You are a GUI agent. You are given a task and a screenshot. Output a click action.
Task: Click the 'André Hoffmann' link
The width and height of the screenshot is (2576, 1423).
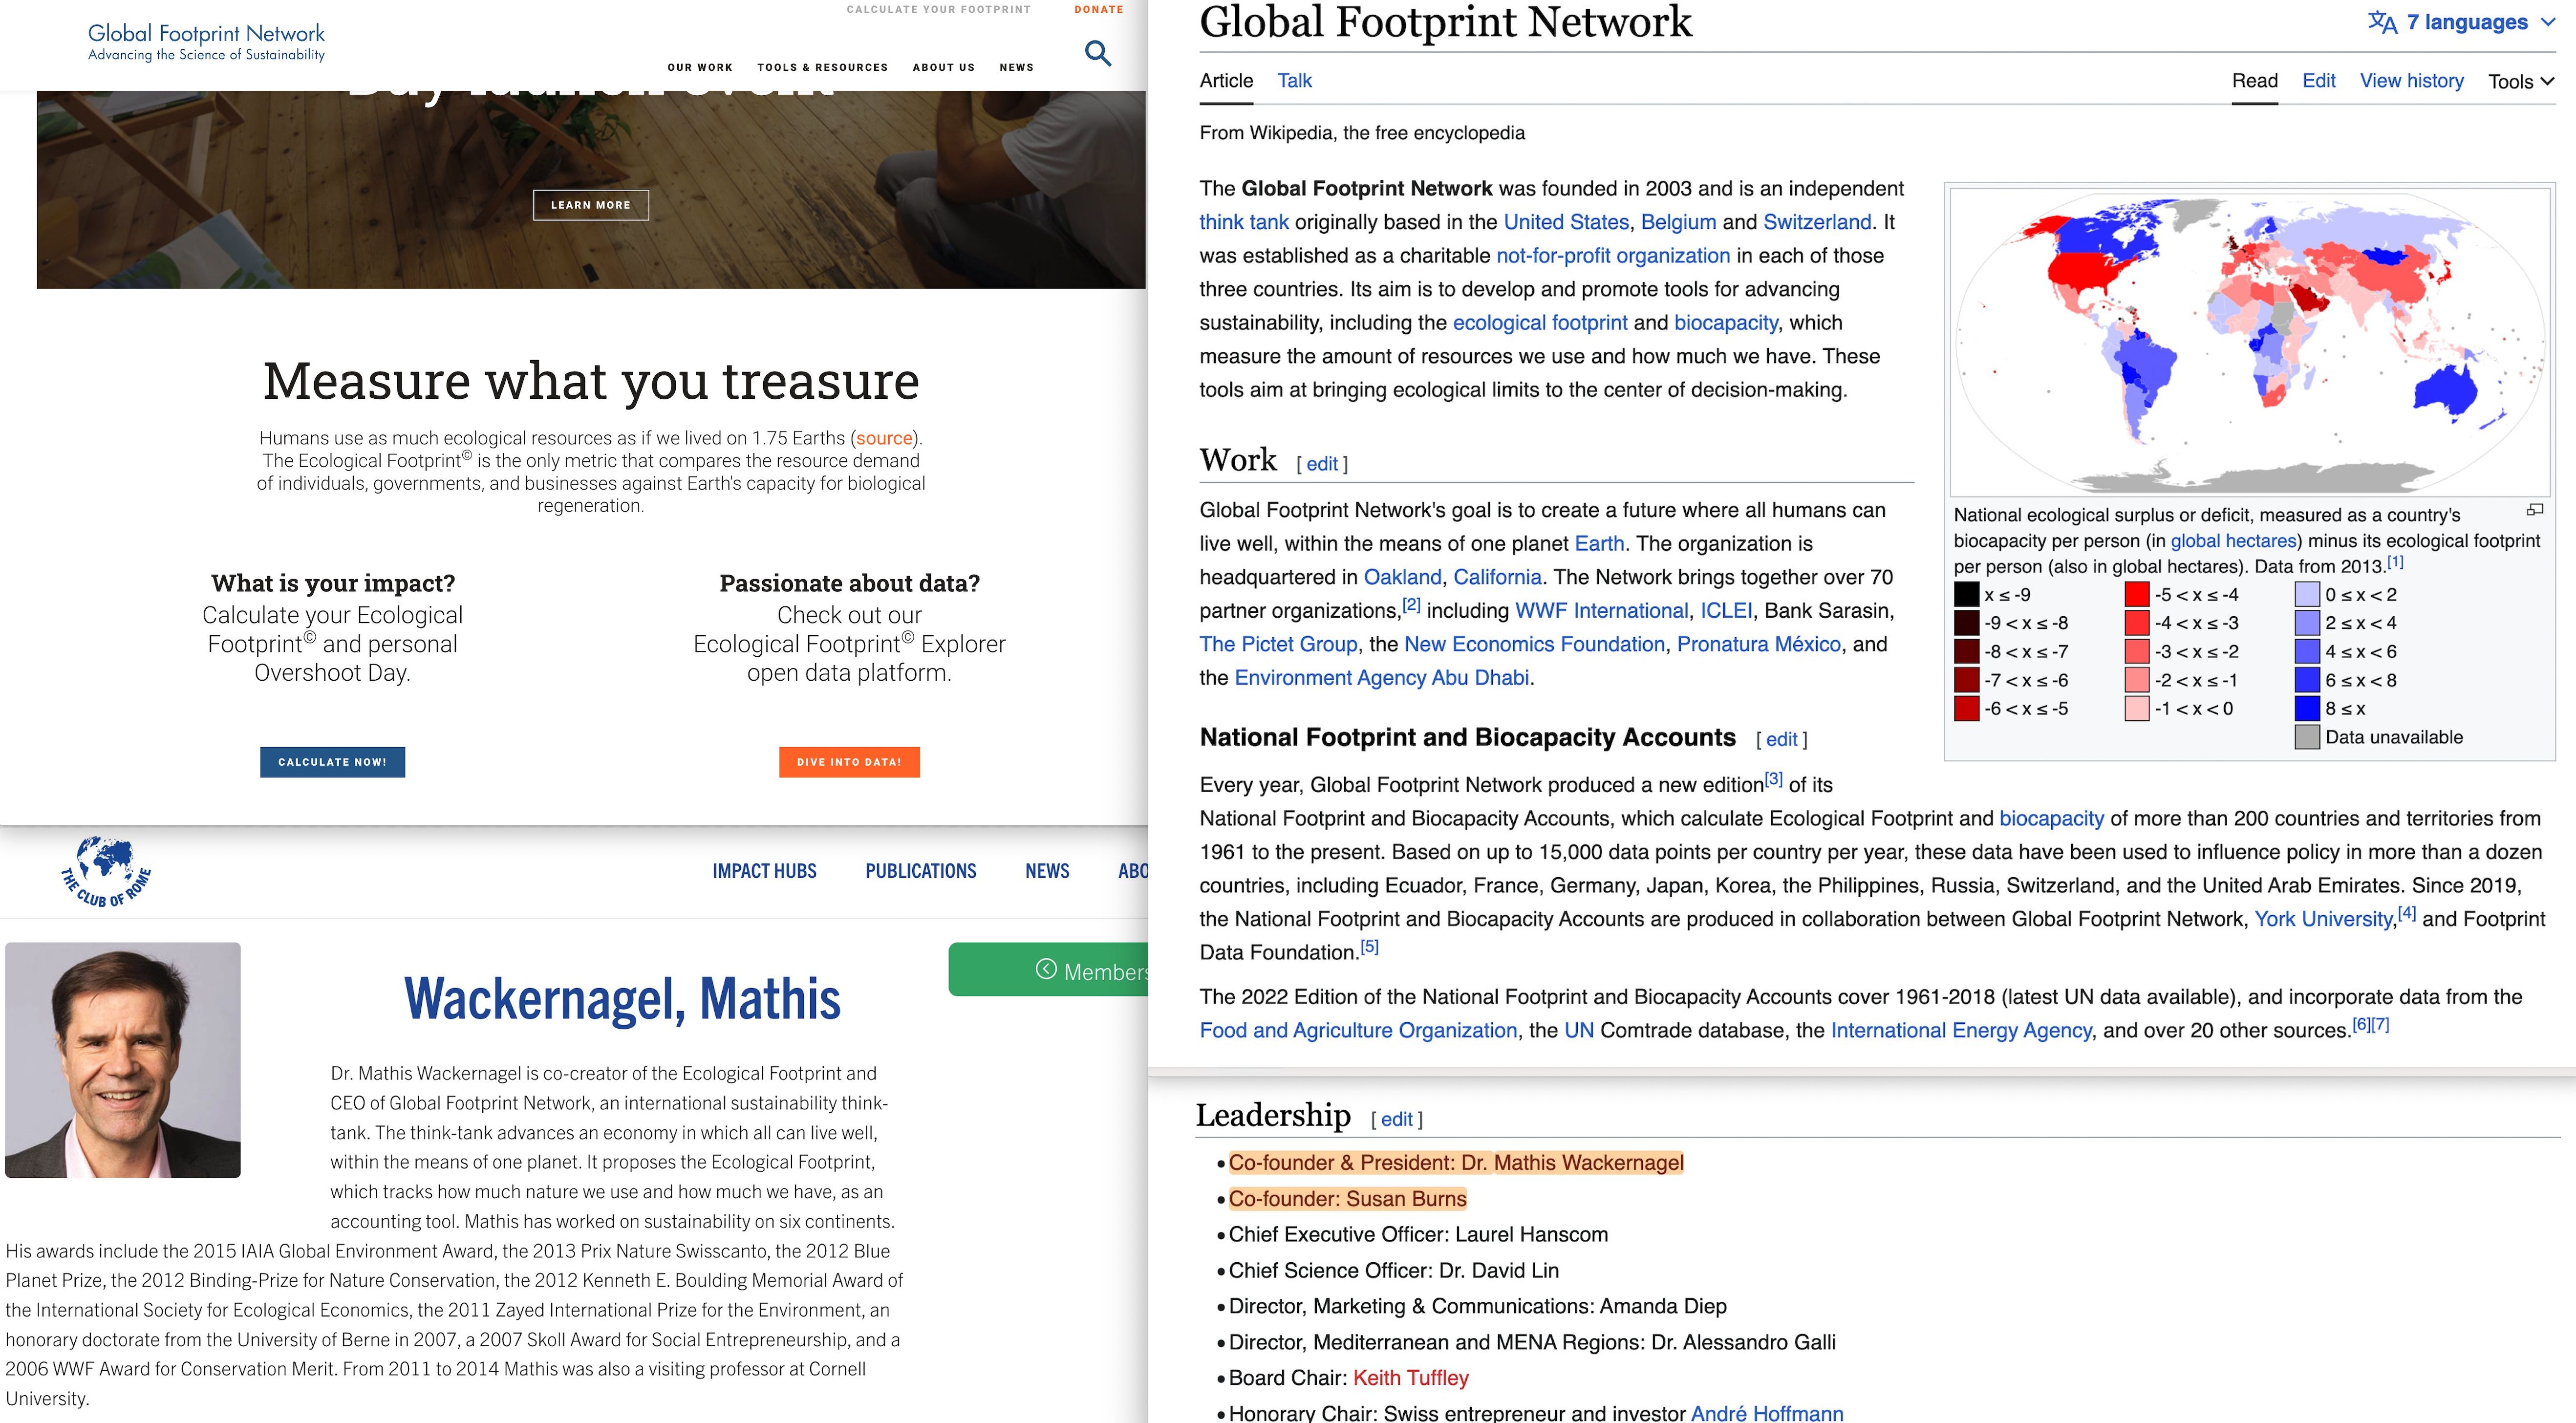[x=1766, y=1413]
